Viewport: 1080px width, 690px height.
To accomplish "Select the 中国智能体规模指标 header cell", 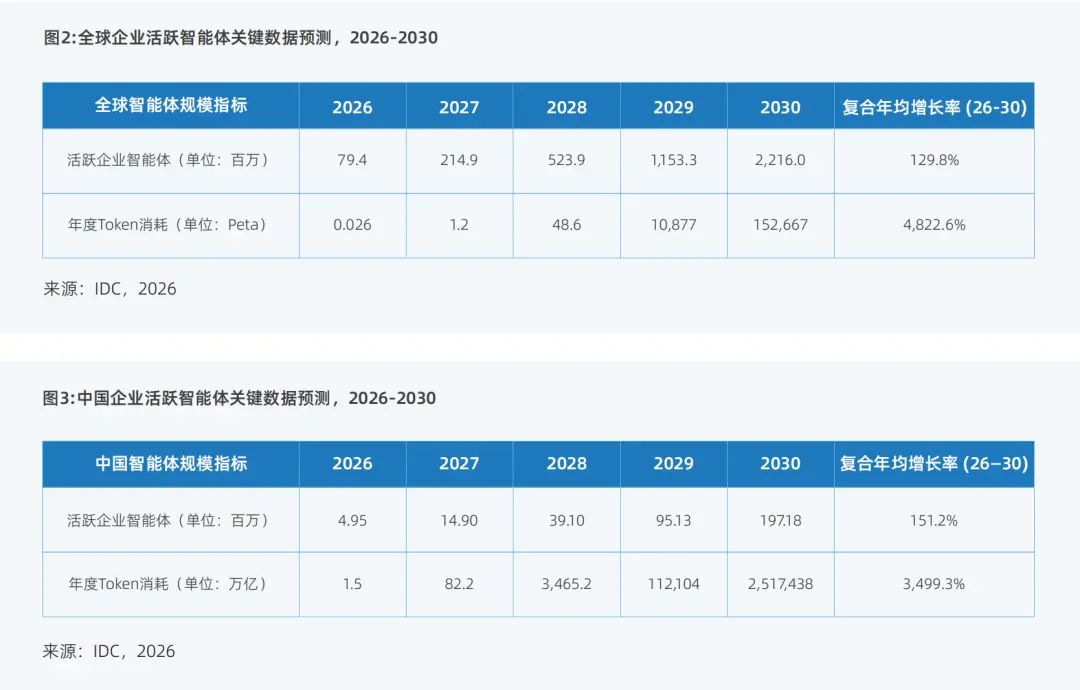I will (x=171, y=464).
